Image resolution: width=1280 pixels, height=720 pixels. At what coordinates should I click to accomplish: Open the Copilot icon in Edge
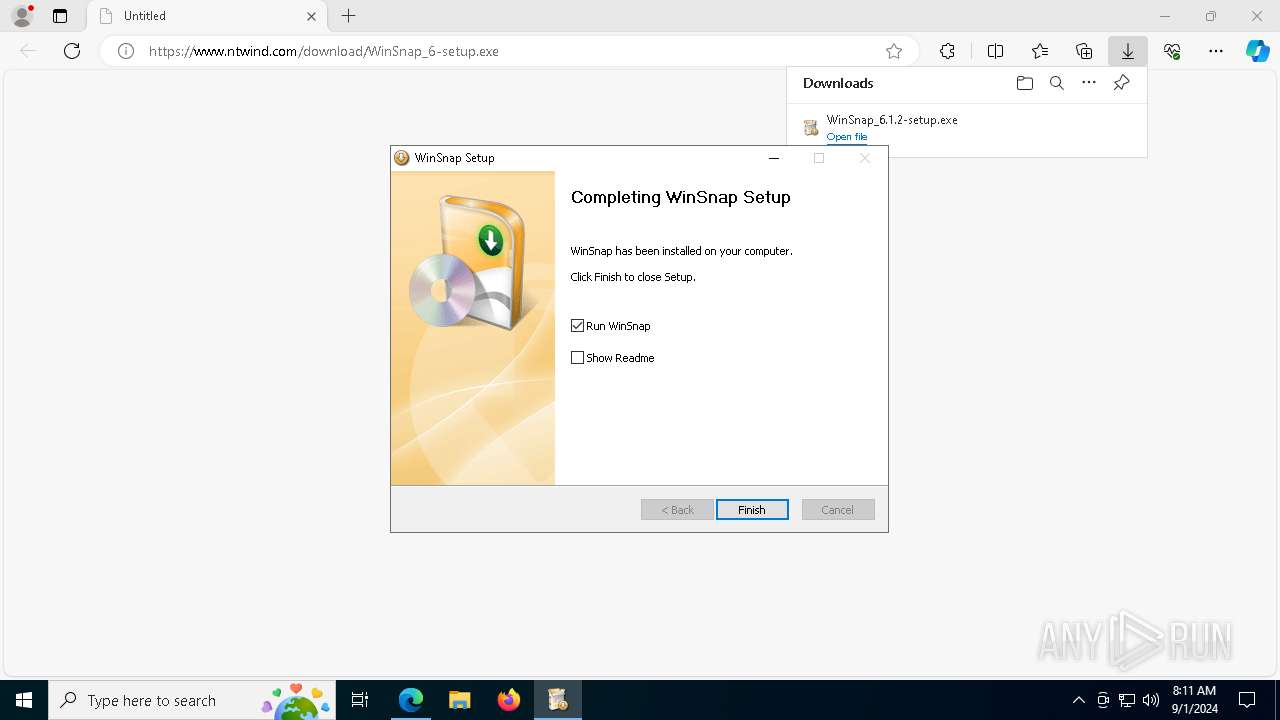pos(1258,51)
